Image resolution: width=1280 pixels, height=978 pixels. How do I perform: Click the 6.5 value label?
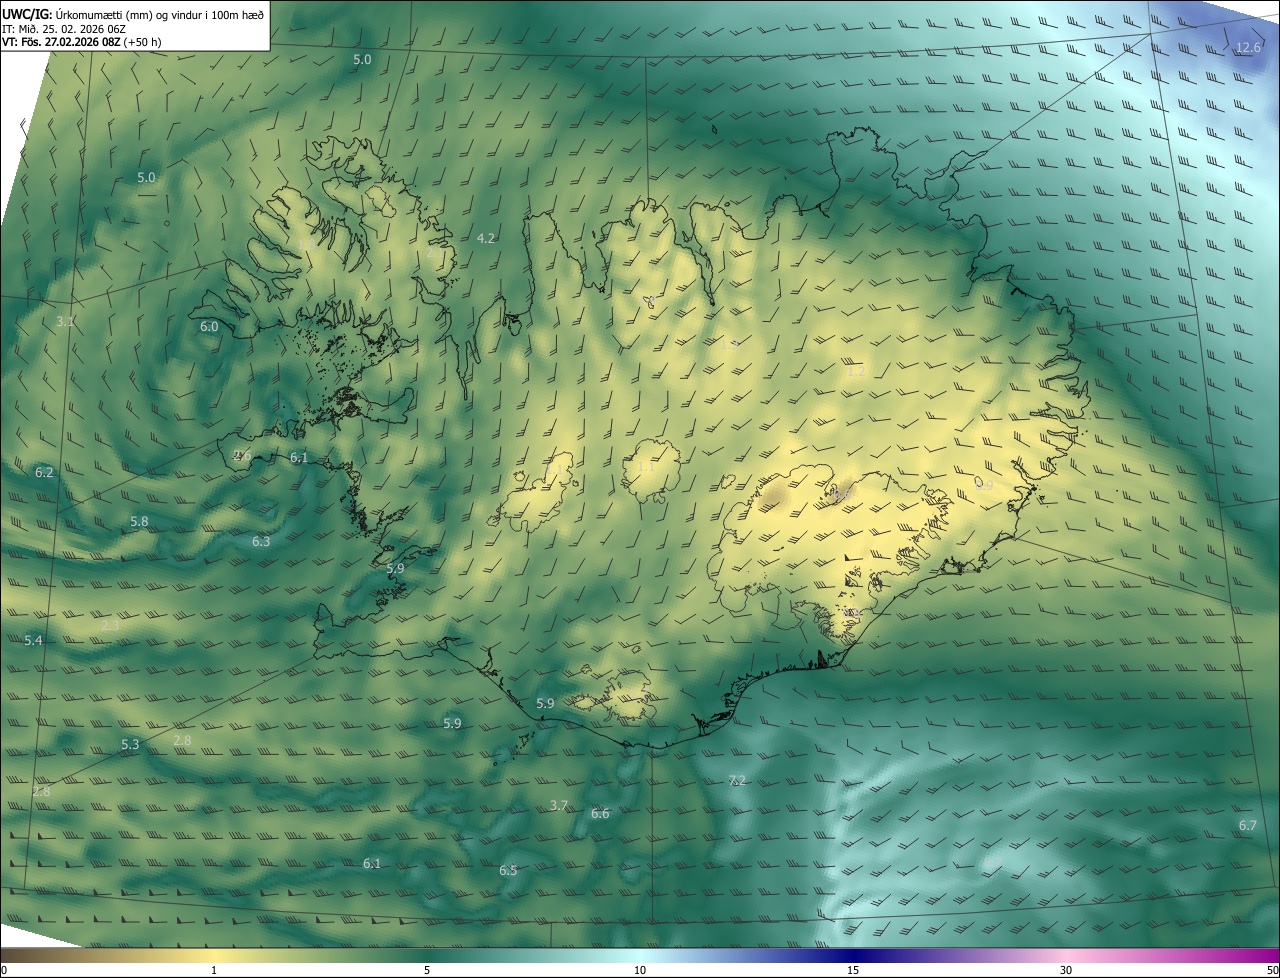[x=508, y=870]
